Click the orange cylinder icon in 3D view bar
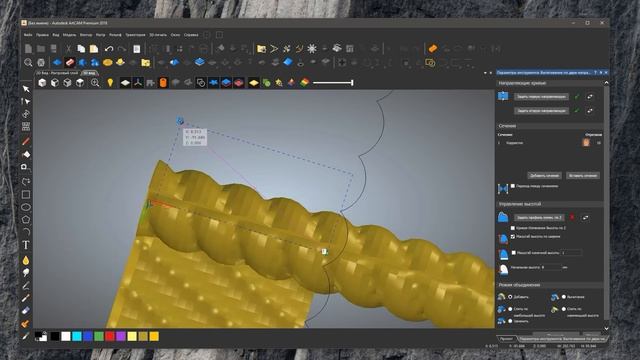Screen dimensions: 640x360 click(x=163, y=83)
